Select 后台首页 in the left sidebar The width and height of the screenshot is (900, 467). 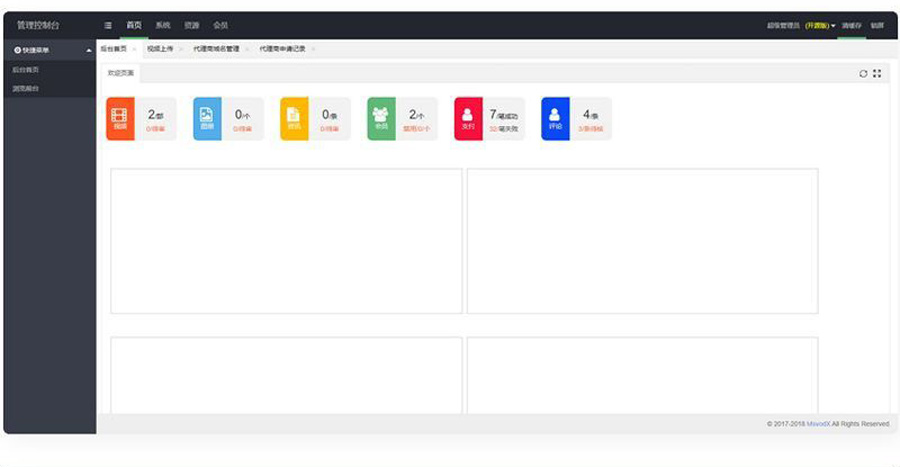click(26, 70)
